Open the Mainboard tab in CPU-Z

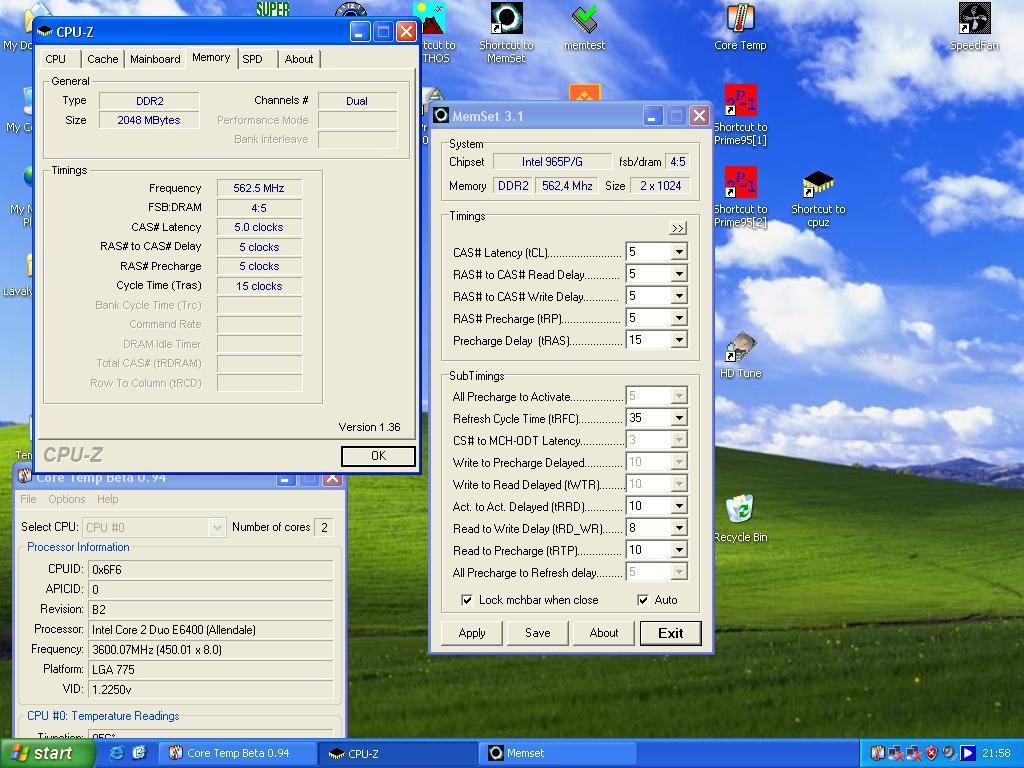155,59
